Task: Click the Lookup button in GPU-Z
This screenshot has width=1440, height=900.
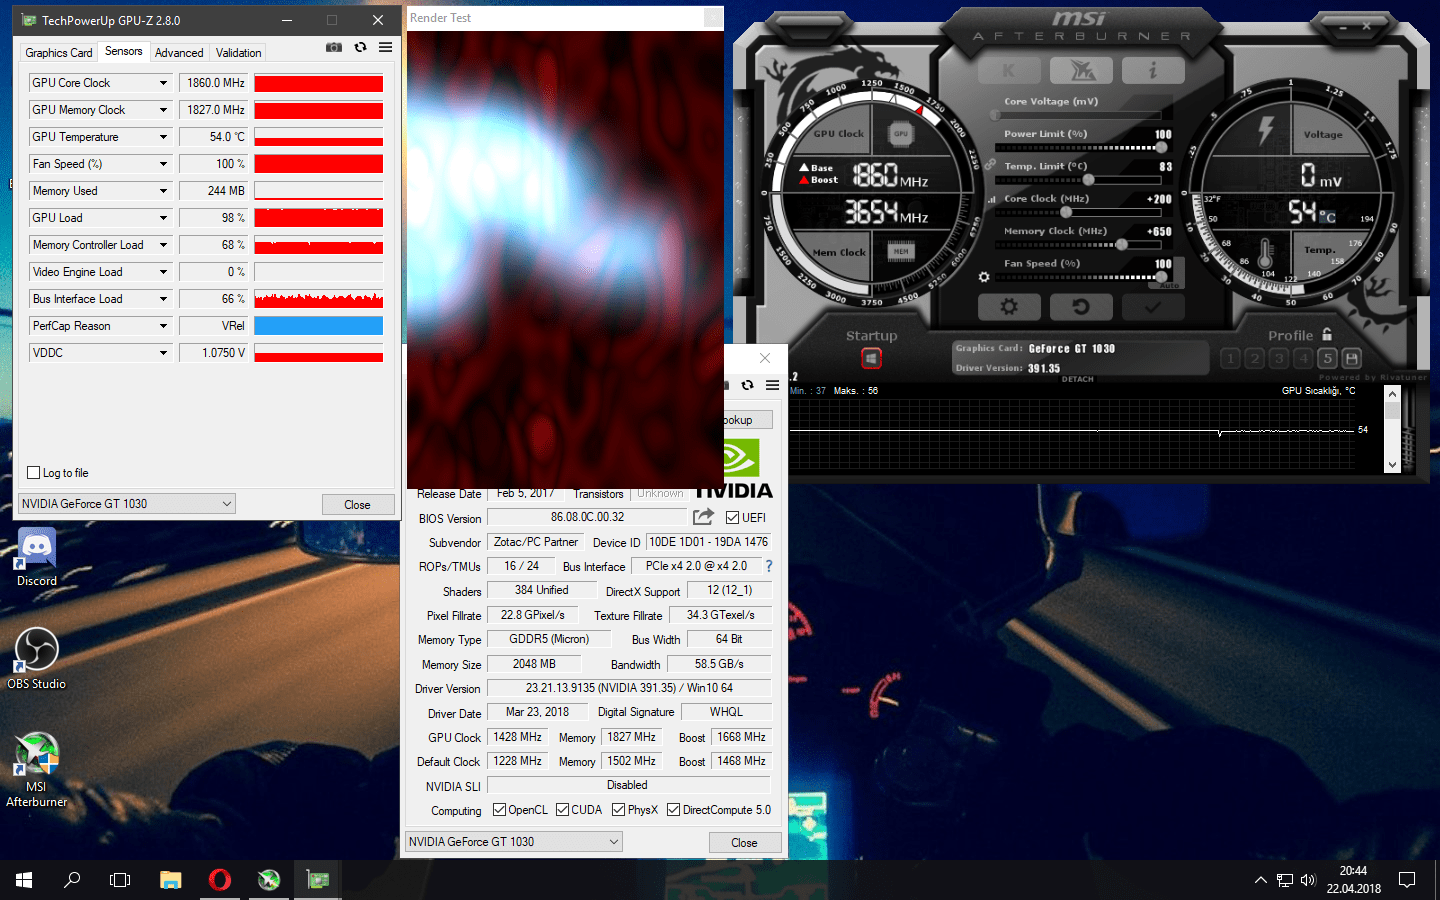Action: [747, 420]
